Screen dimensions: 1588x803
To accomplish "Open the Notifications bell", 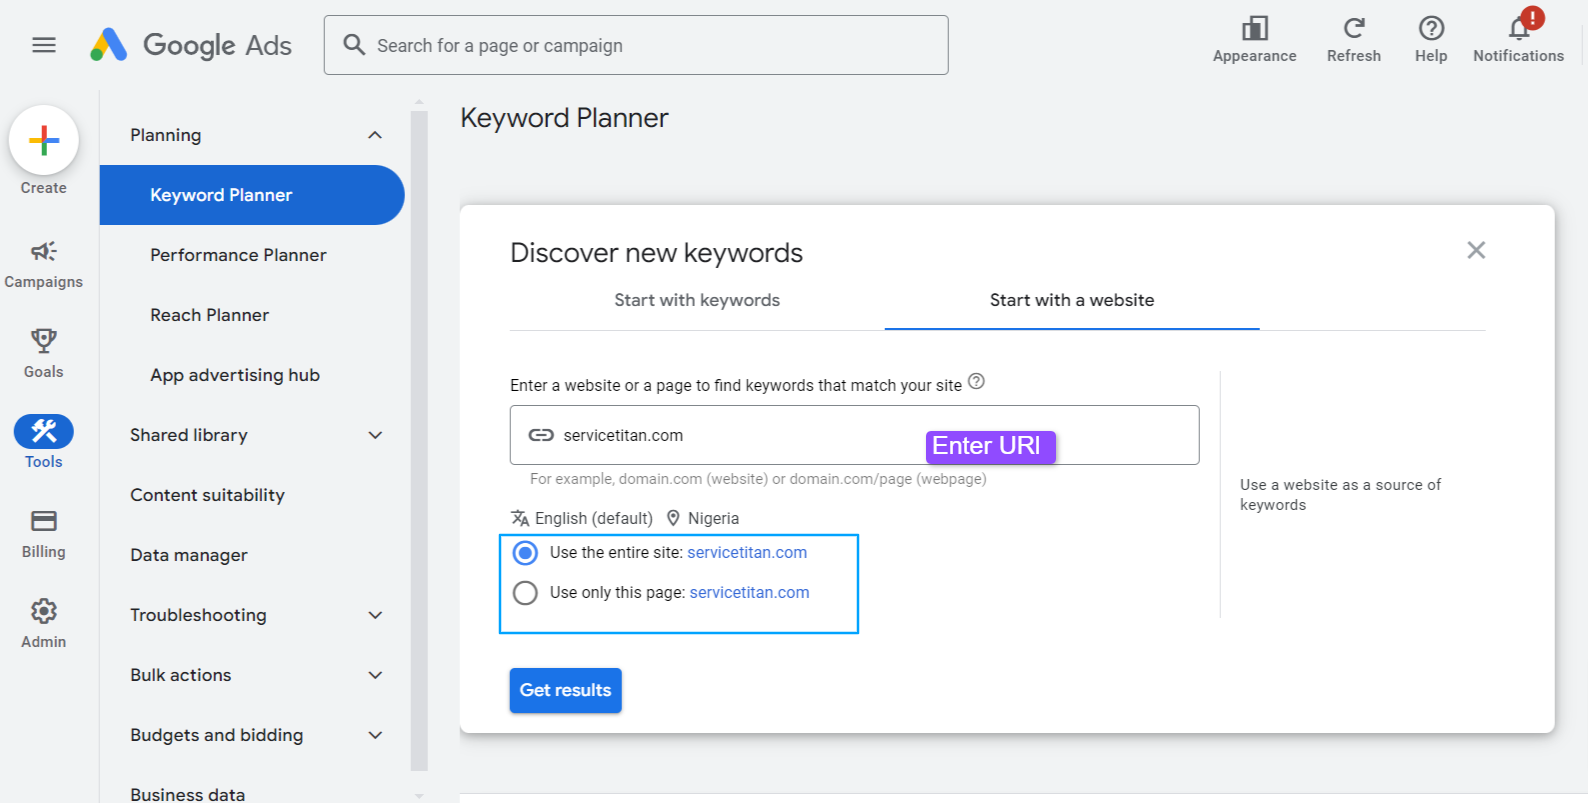I will (1518, 29).
